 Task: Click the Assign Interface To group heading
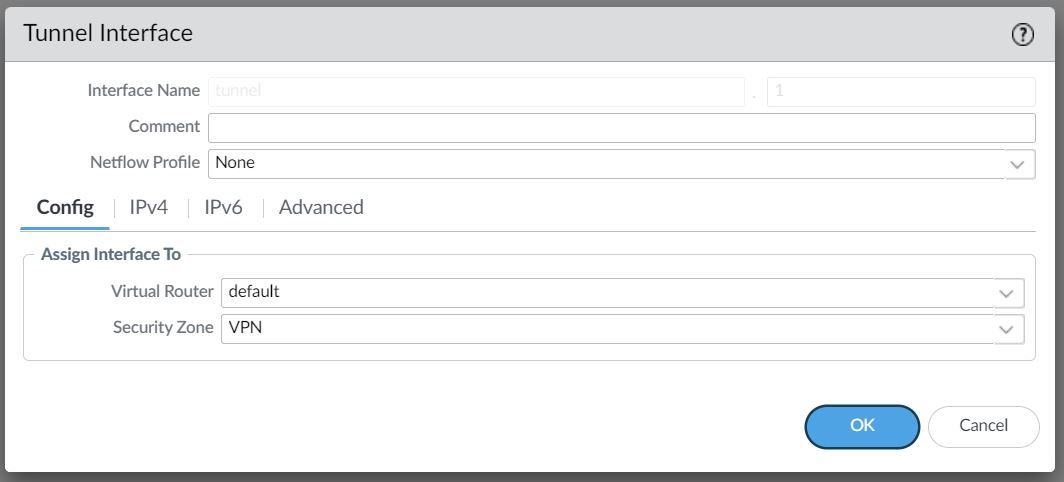tap(111, 255)
